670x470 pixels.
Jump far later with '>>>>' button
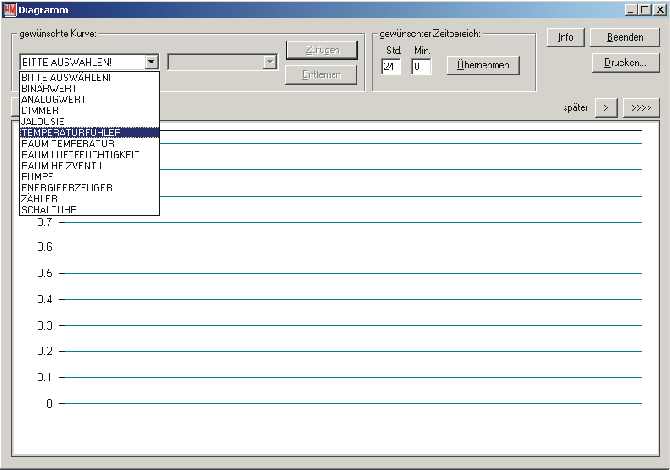click(640, 107)
